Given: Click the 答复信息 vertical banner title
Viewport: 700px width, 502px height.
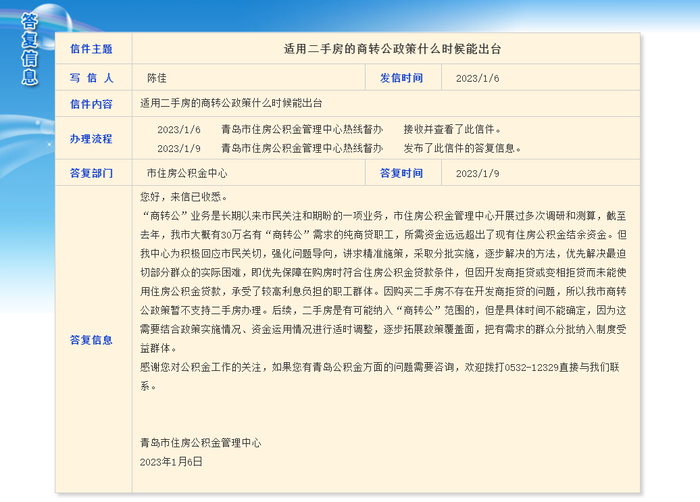Looking at the screenshot, I should point(29,49).
